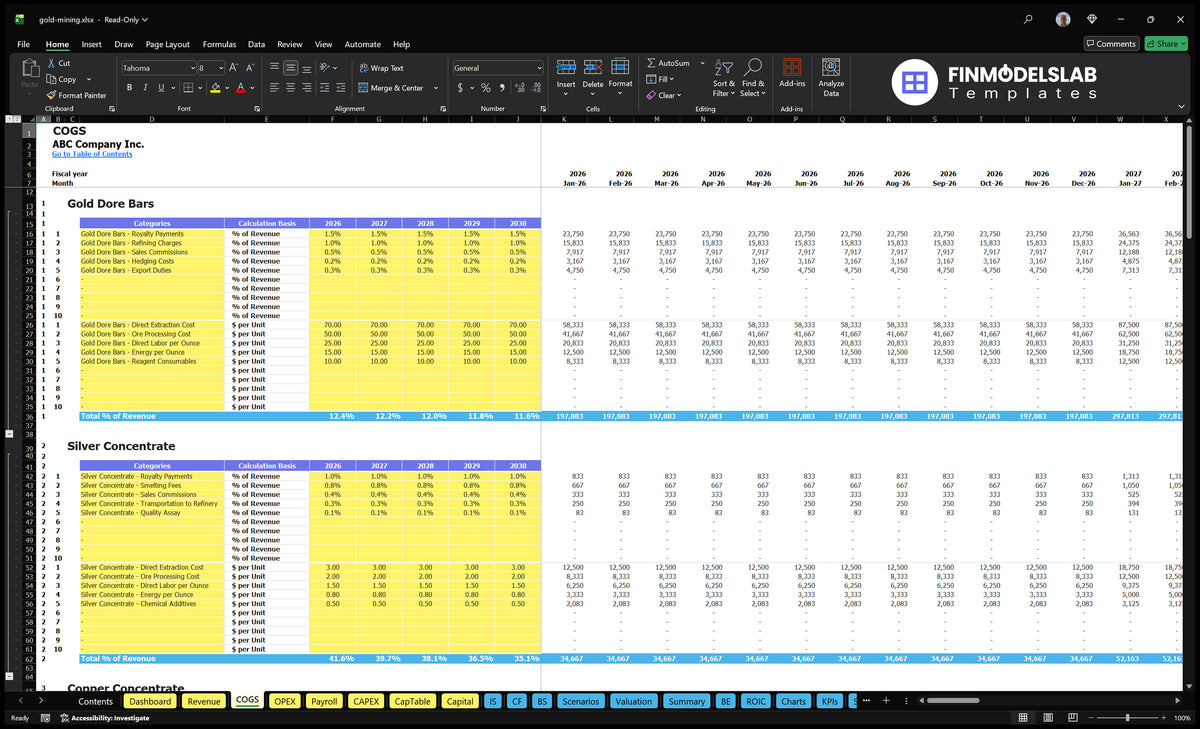Open the General number format dropdown

tap(539, 68)
